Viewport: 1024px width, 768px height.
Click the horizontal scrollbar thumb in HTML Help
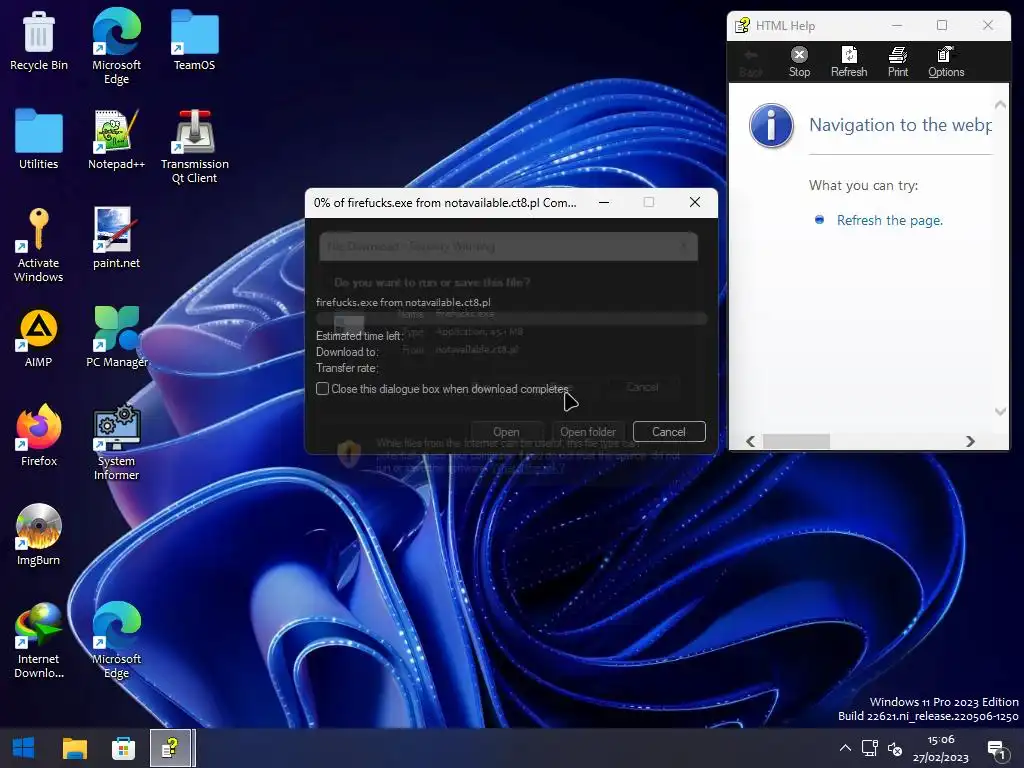[x=796, y=441]
